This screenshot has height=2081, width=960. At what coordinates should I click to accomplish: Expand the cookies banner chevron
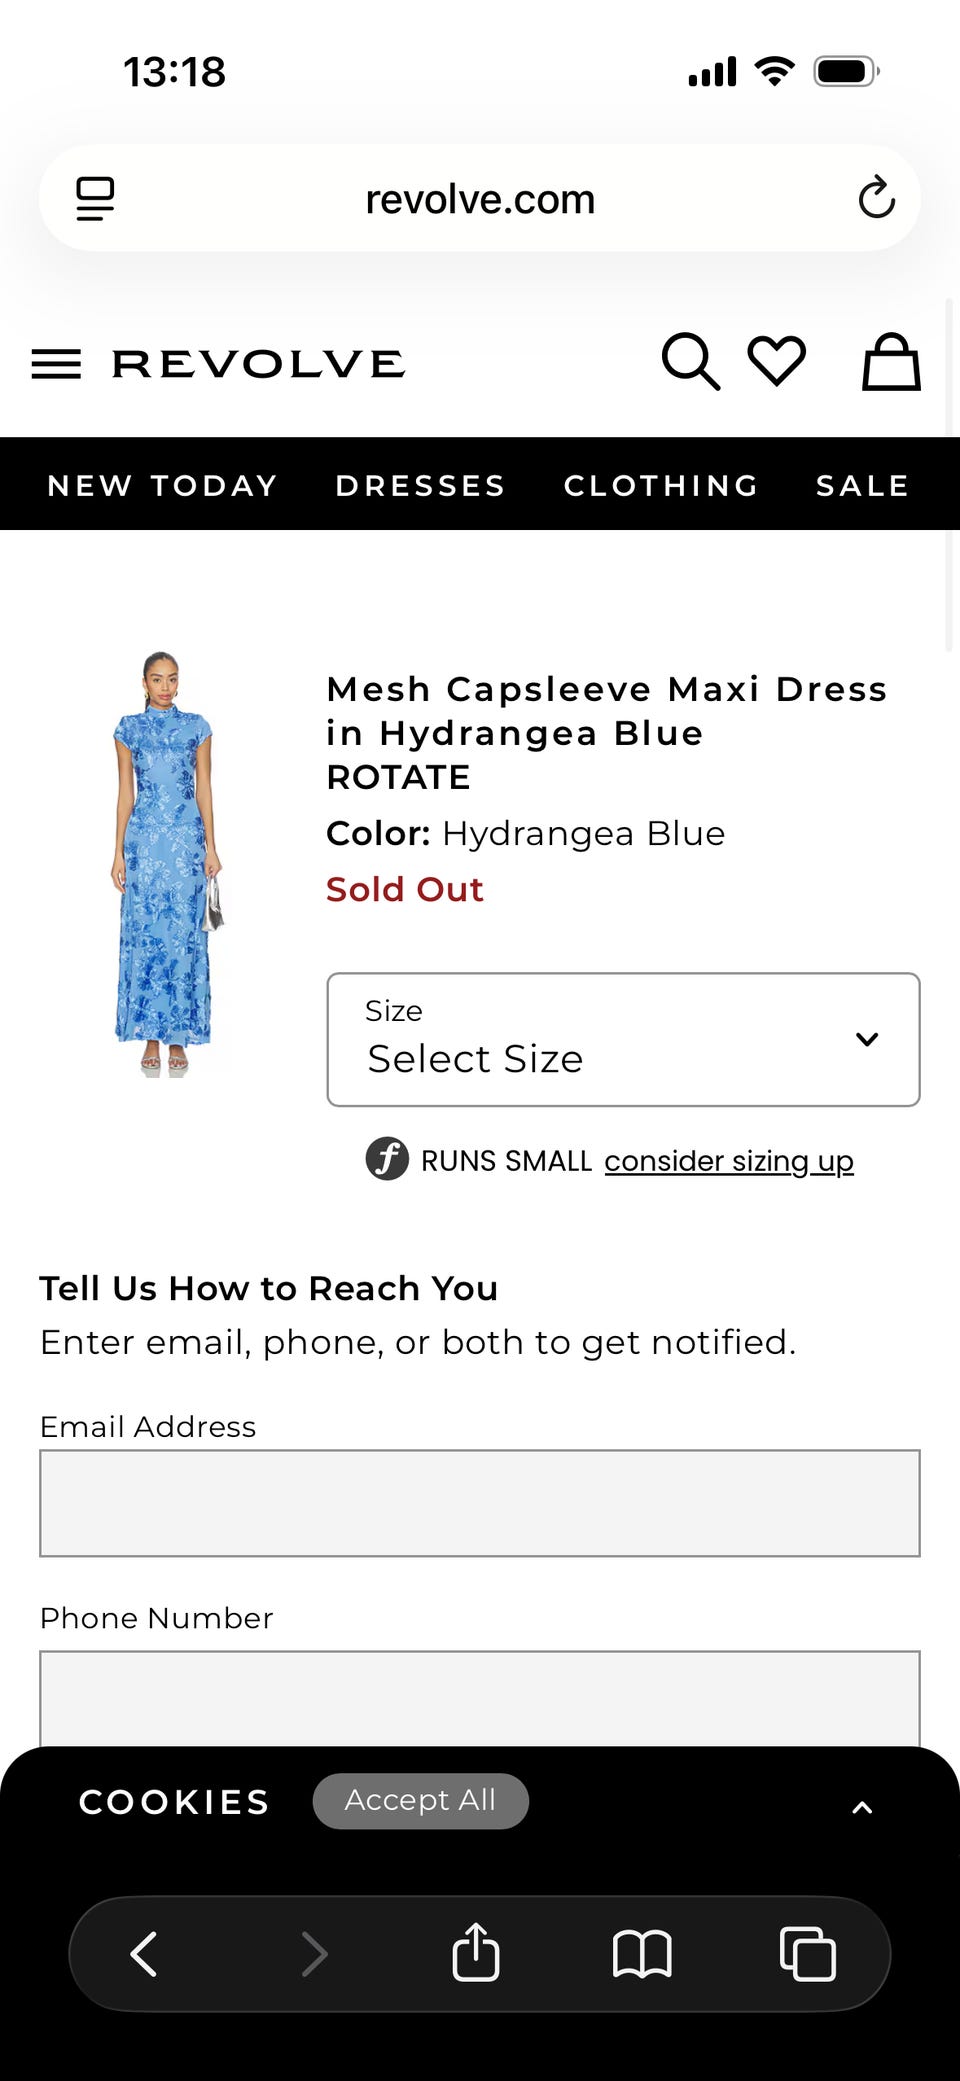click(862, 1807)
